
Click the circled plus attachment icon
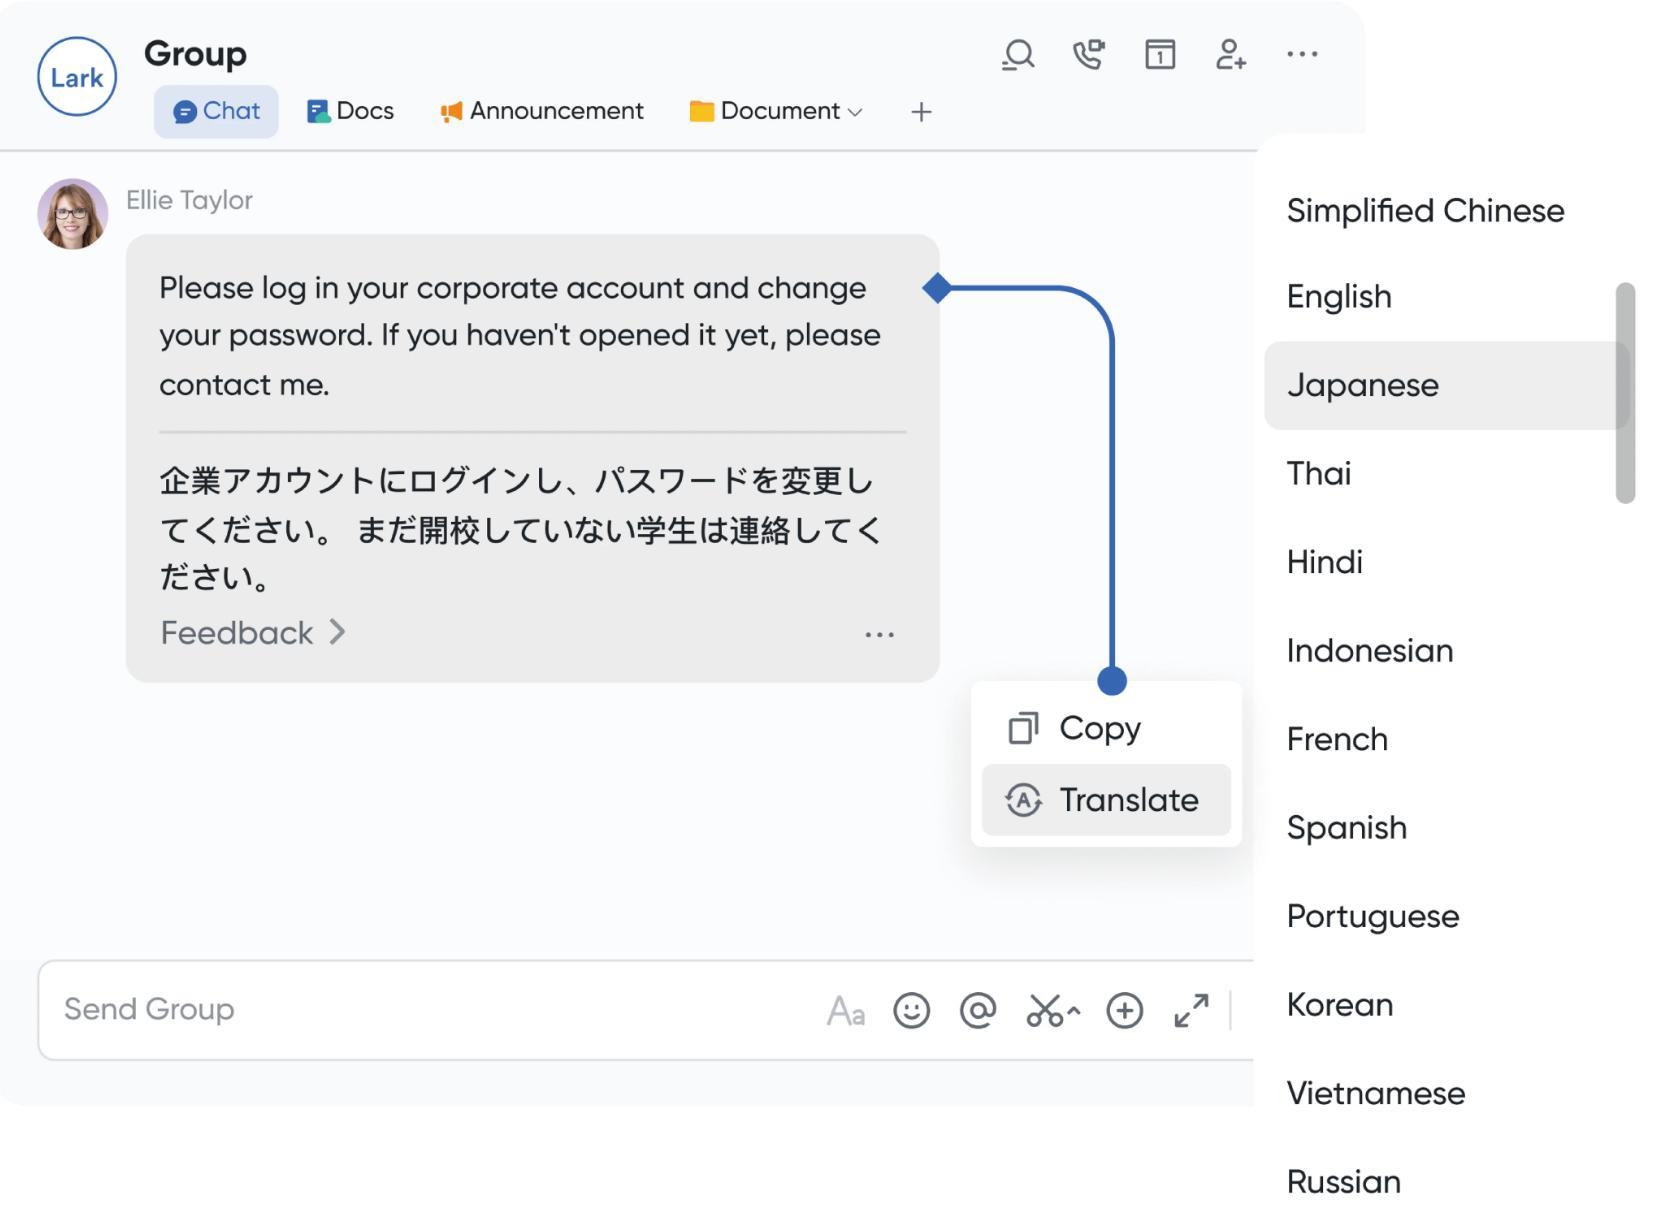click(x=1125, y=1011)
